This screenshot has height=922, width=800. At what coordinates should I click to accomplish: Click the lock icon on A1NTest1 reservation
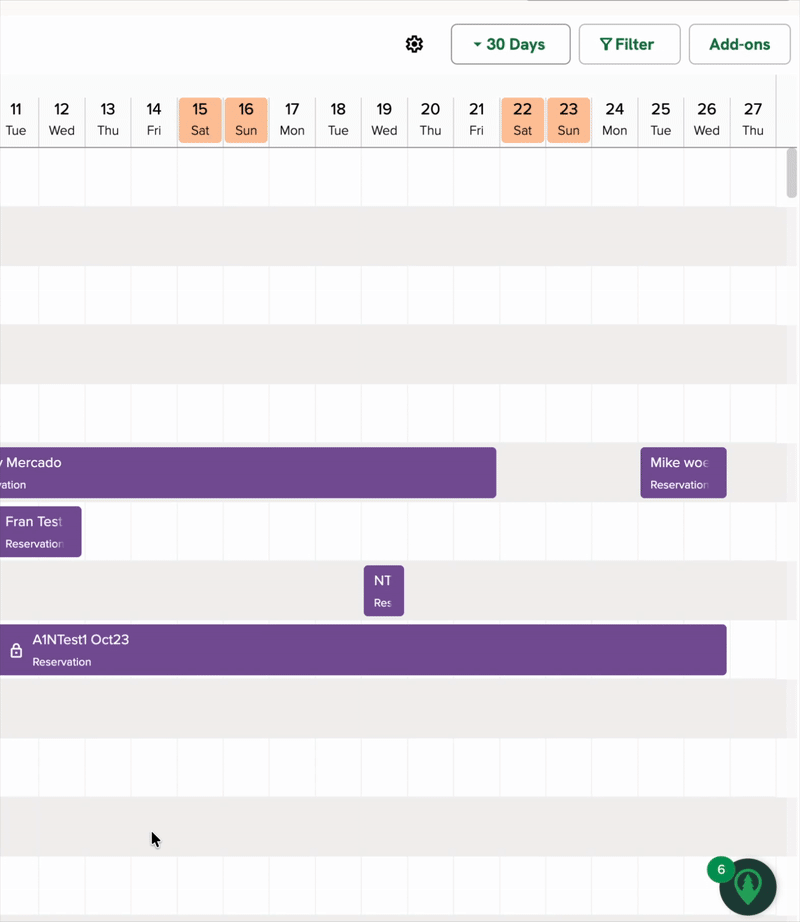(16, 650)
